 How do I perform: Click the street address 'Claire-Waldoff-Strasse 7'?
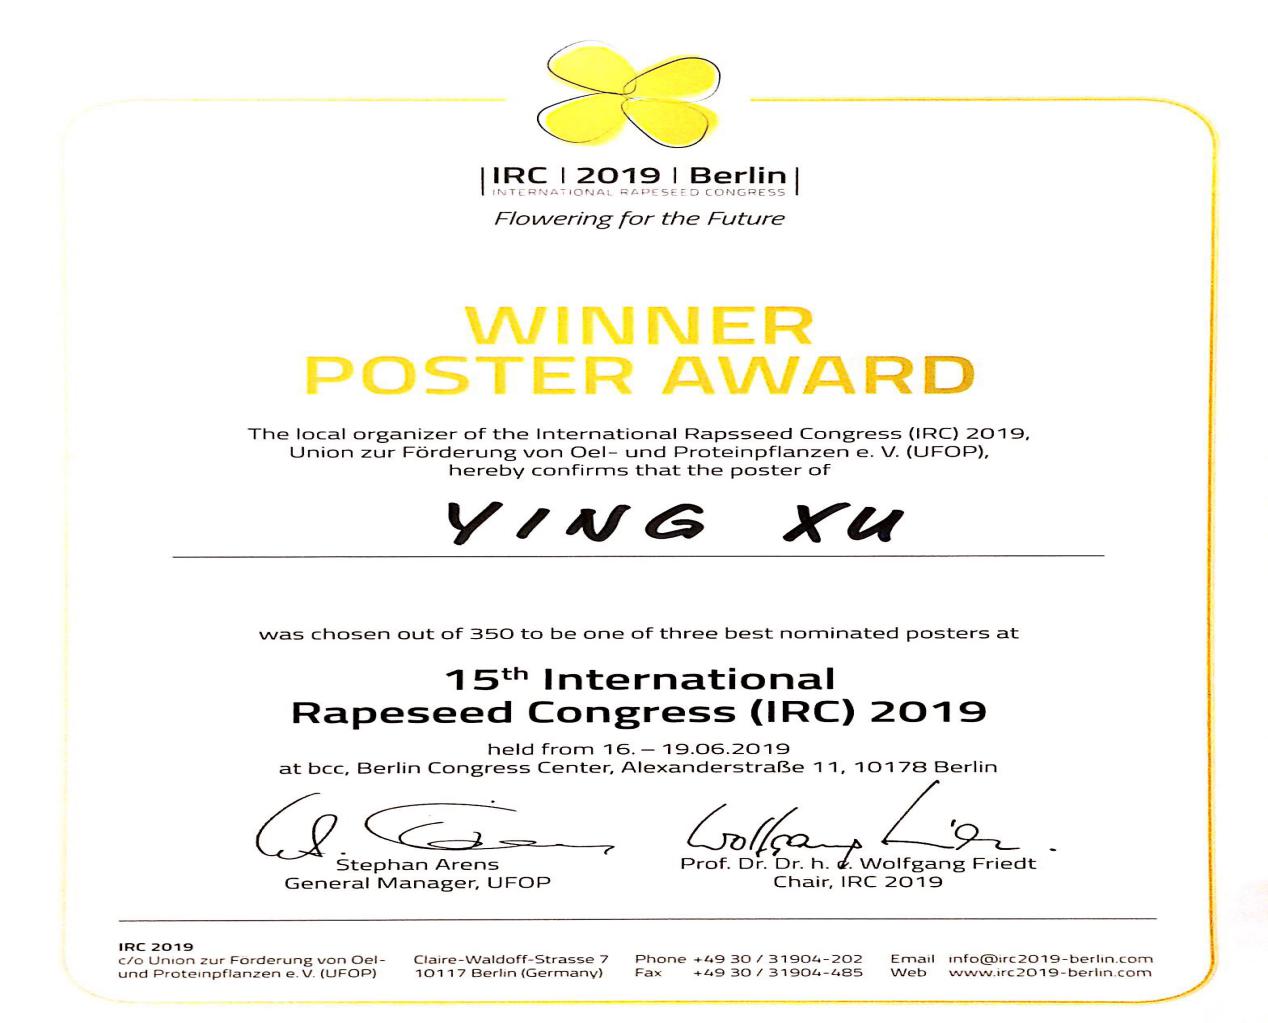[x=511, y=959]
